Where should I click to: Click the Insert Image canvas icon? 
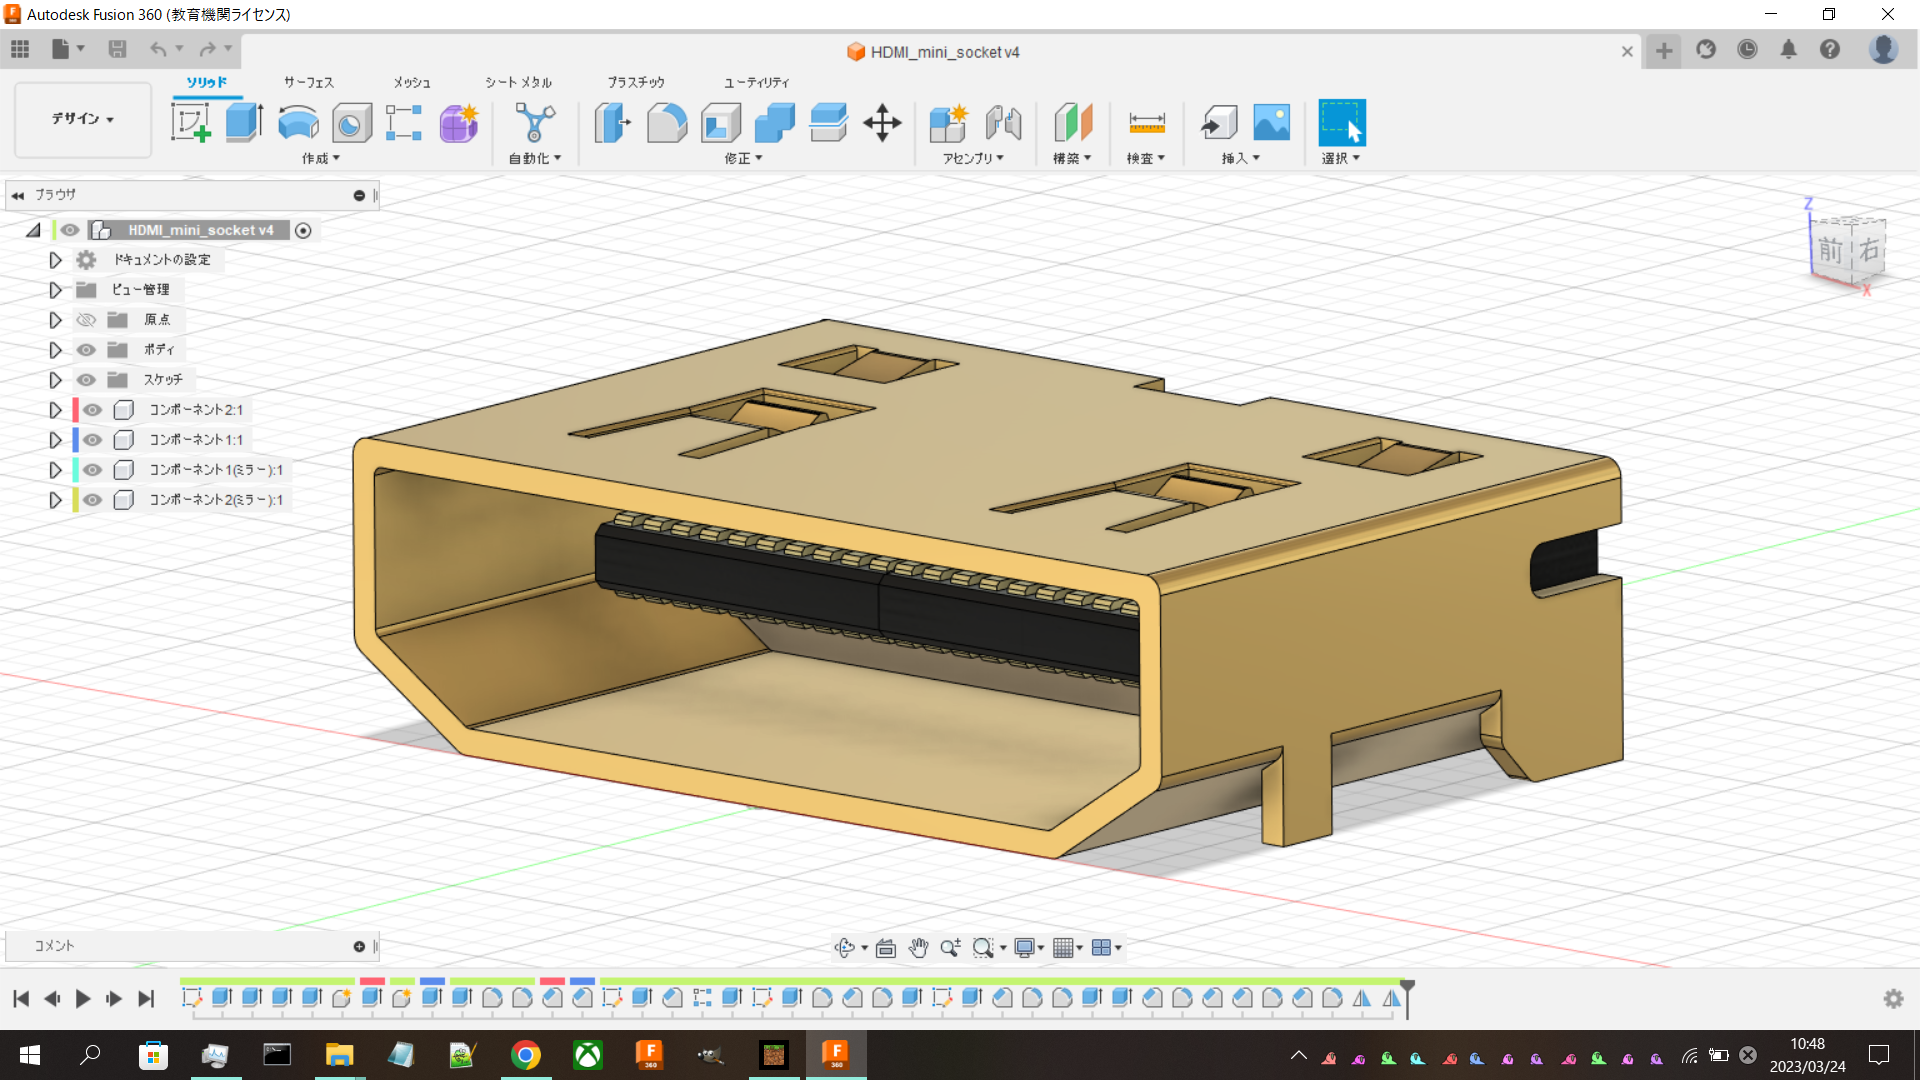pos(1272,123)
